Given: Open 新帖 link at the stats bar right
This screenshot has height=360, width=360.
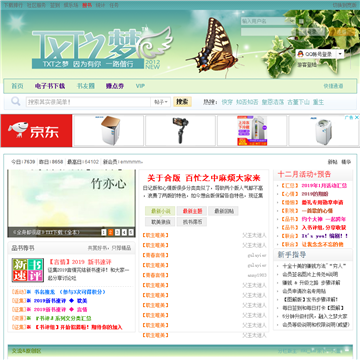Looking at the screenshot, I should [333, 162].
